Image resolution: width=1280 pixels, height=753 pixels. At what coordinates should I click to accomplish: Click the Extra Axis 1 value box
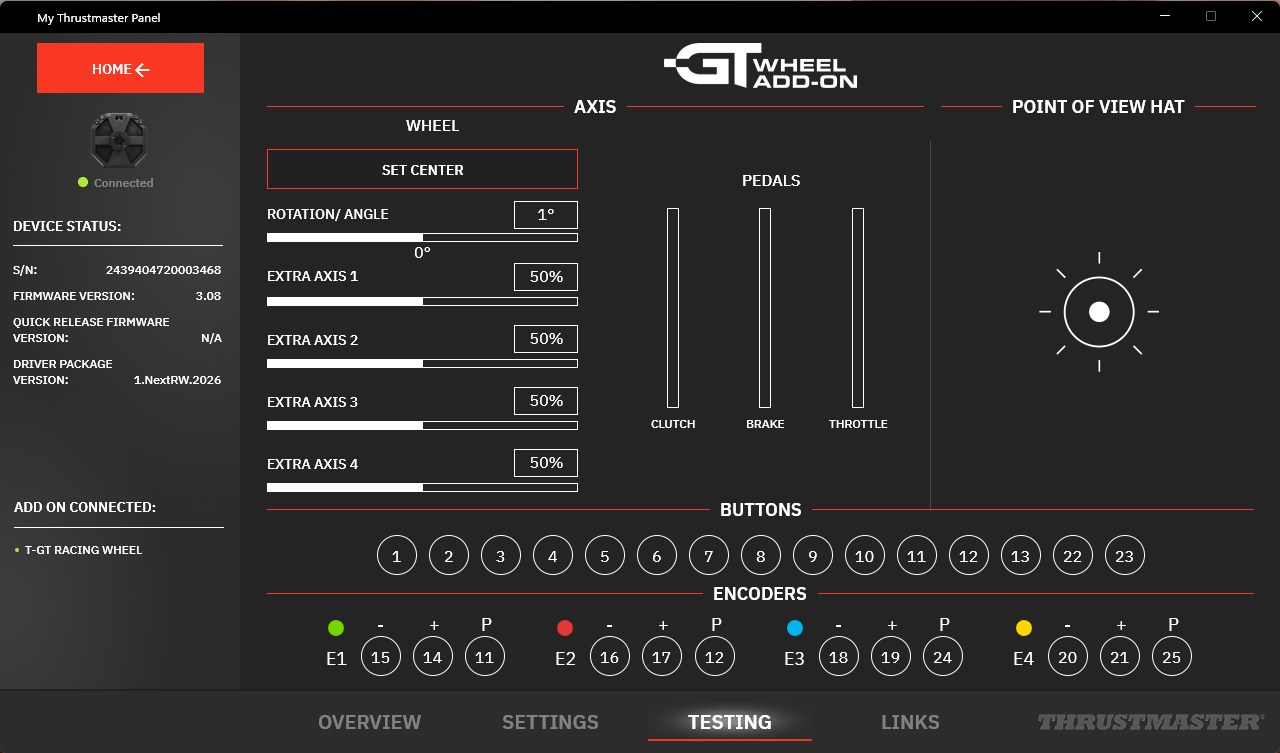546,277
